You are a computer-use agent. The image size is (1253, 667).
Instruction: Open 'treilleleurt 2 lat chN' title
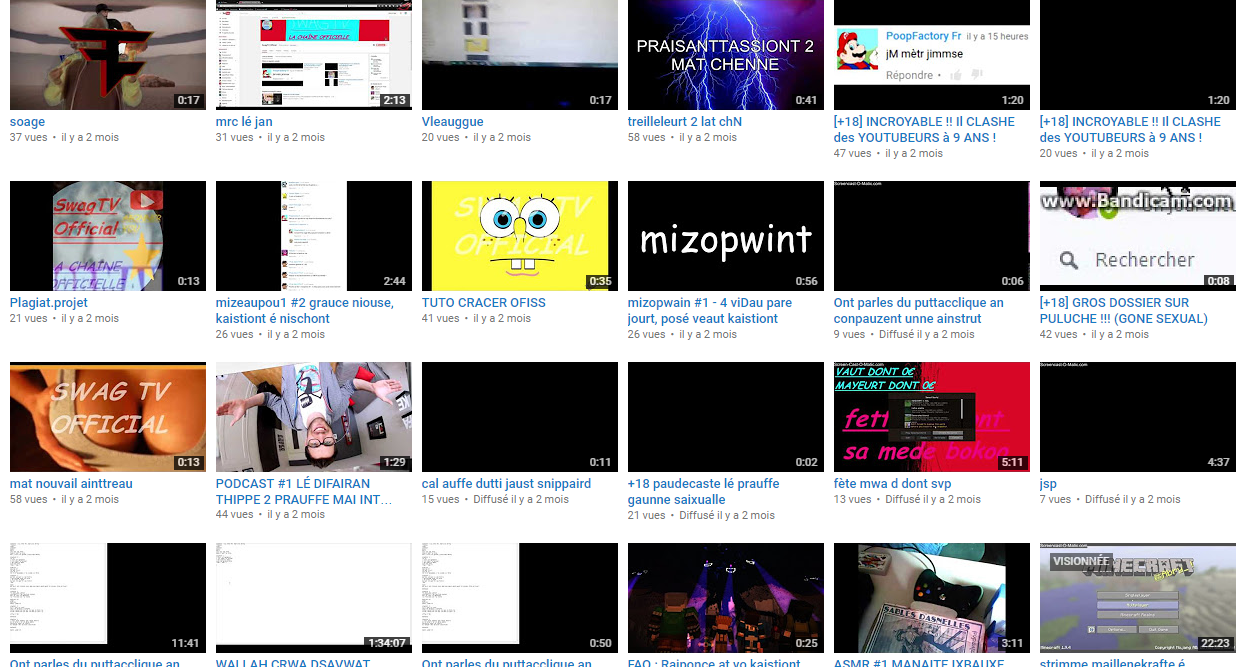684,122
